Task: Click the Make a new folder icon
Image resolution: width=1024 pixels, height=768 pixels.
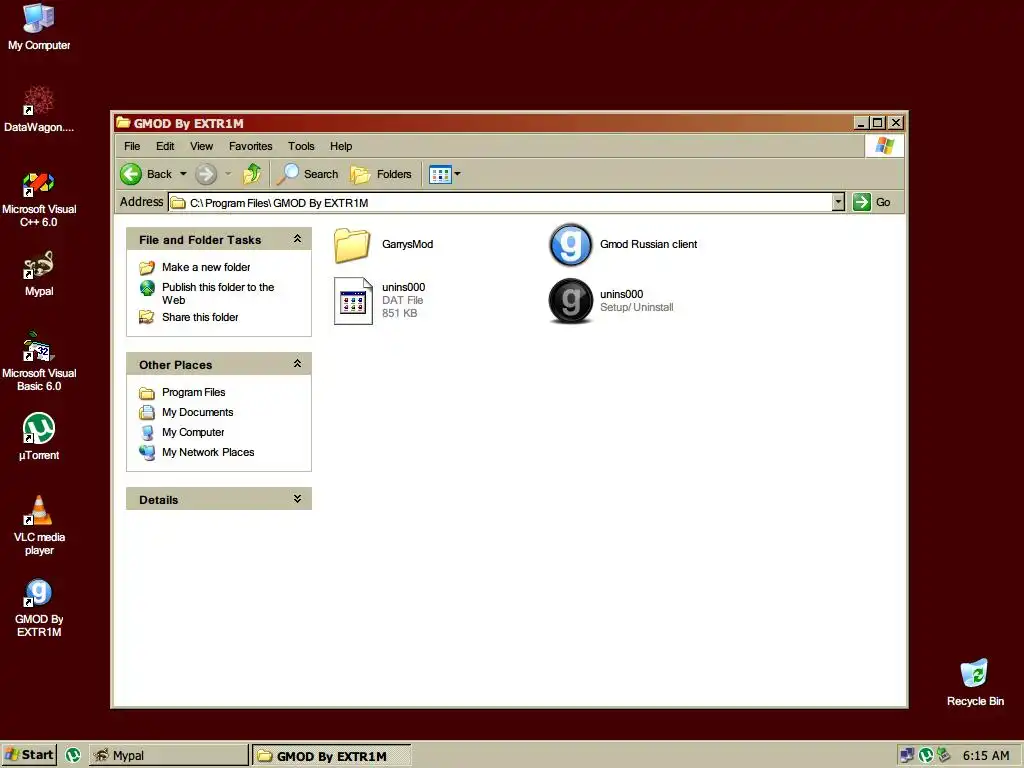Action: coord(147,267)
